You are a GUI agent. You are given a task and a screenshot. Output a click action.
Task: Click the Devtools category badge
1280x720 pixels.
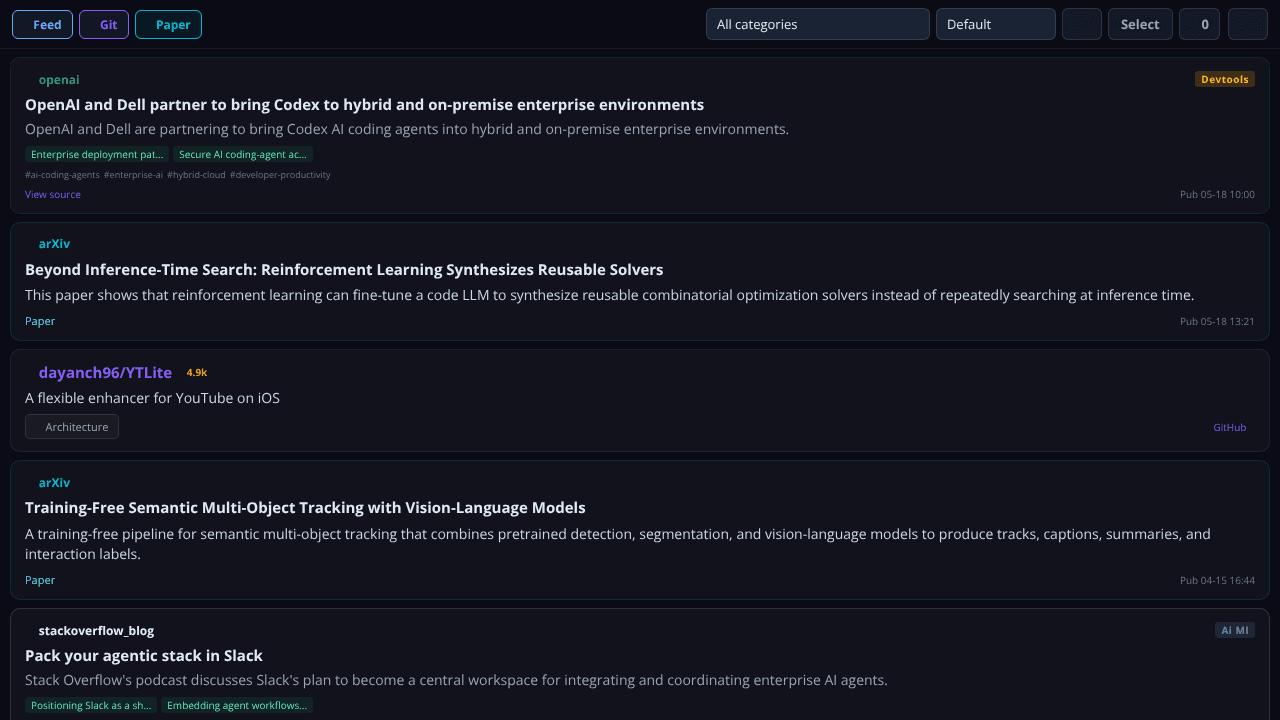(x=1225, y=79)
